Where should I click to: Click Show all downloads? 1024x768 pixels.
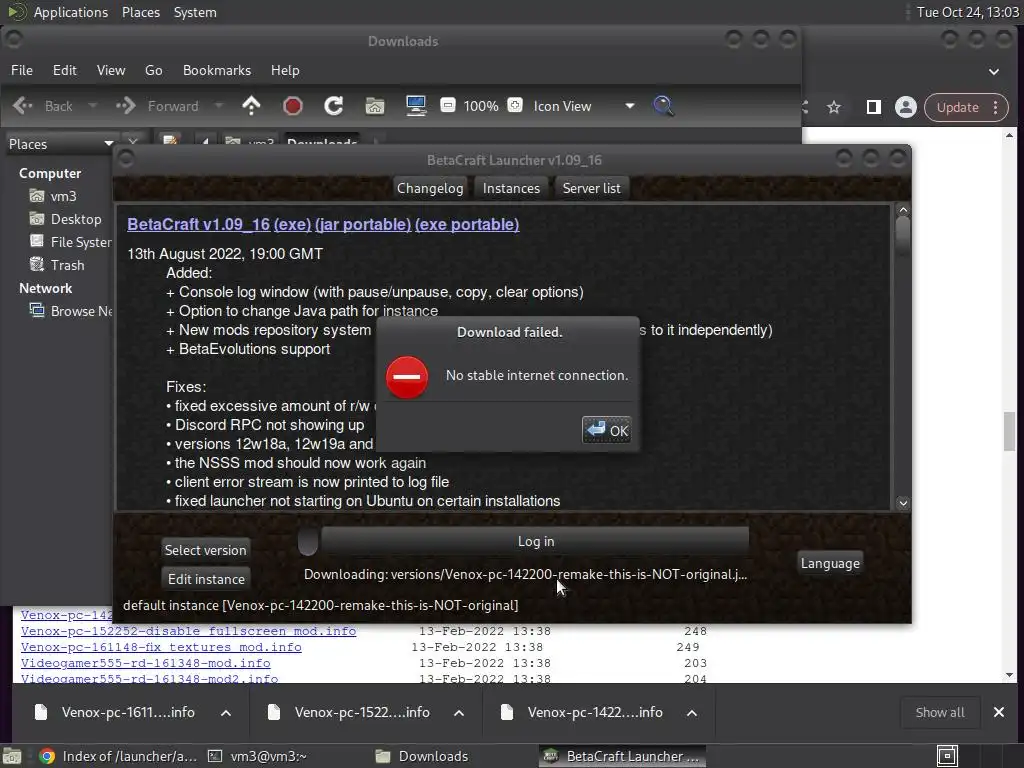(x=940, y=712)
